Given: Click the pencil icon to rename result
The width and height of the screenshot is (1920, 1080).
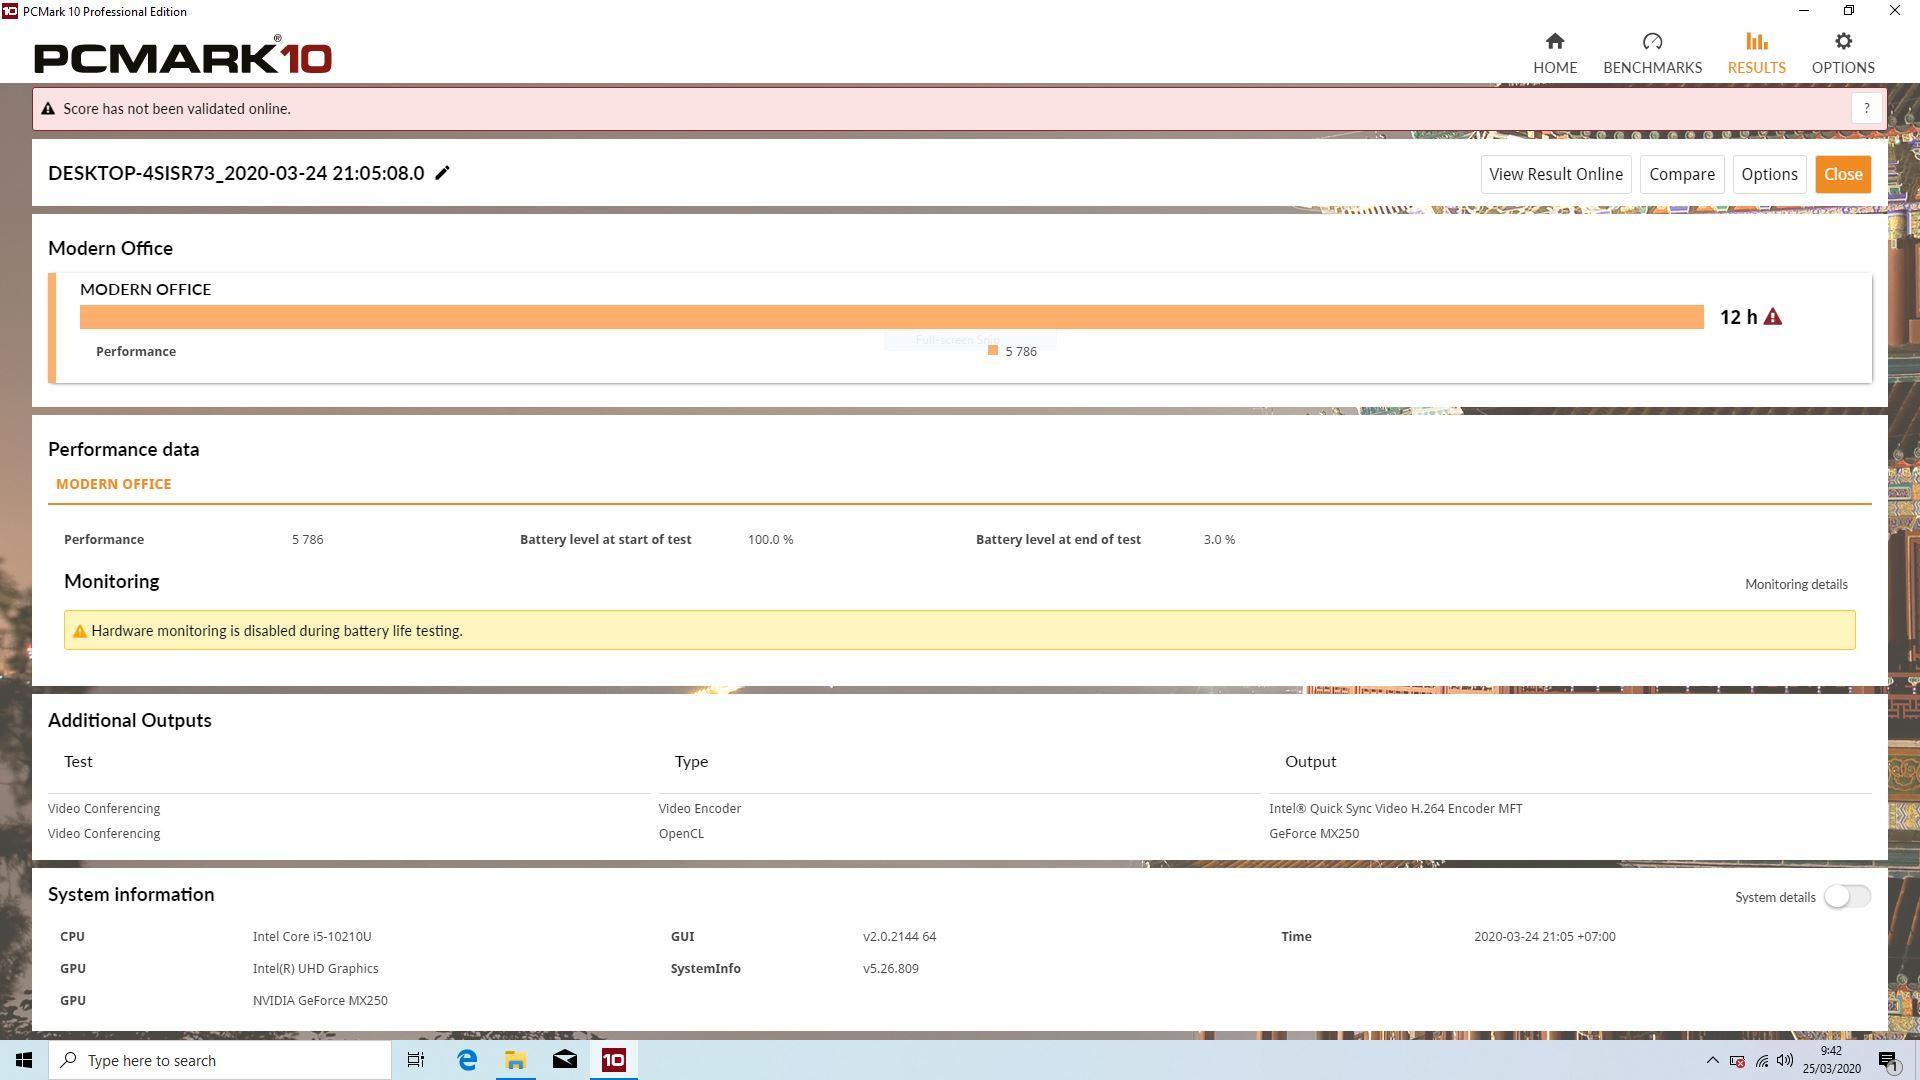Looking at the screenshot, I should click(442, 173).
